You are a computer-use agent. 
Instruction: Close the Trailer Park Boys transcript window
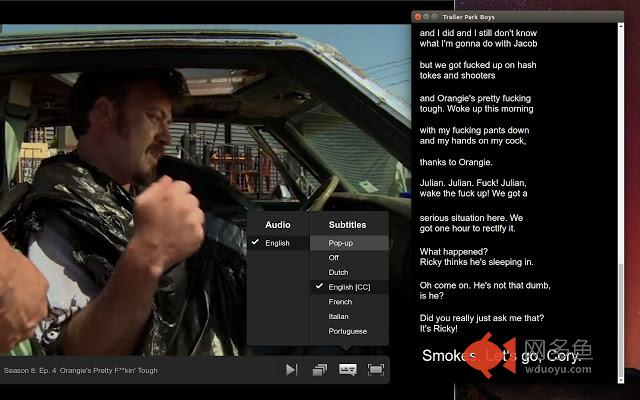coord(418,17)
